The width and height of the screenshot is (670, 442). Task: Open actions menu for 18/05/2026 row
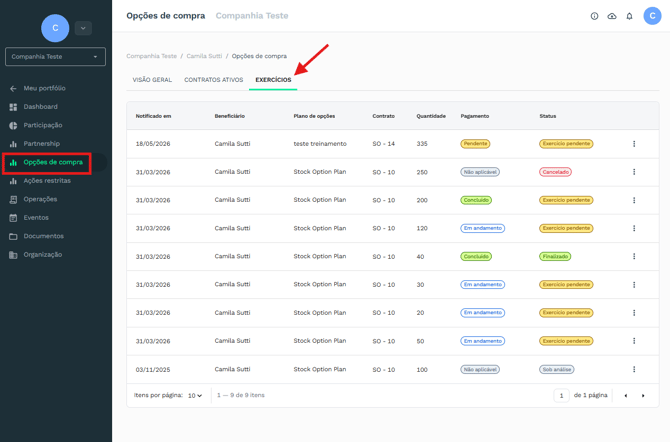coord(634,144)
